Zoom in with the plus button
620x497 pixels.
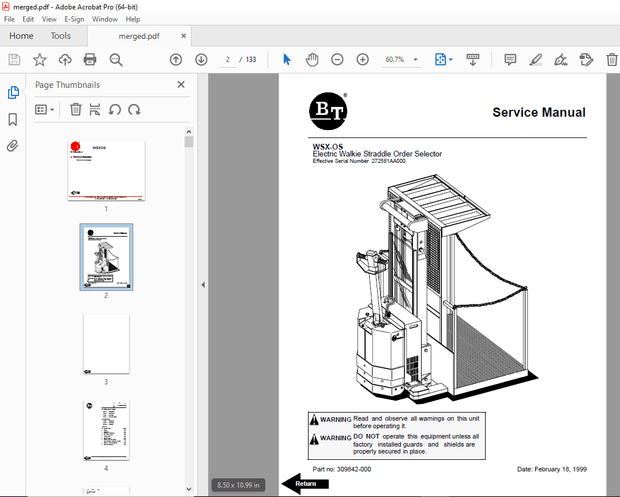(363, 60)
